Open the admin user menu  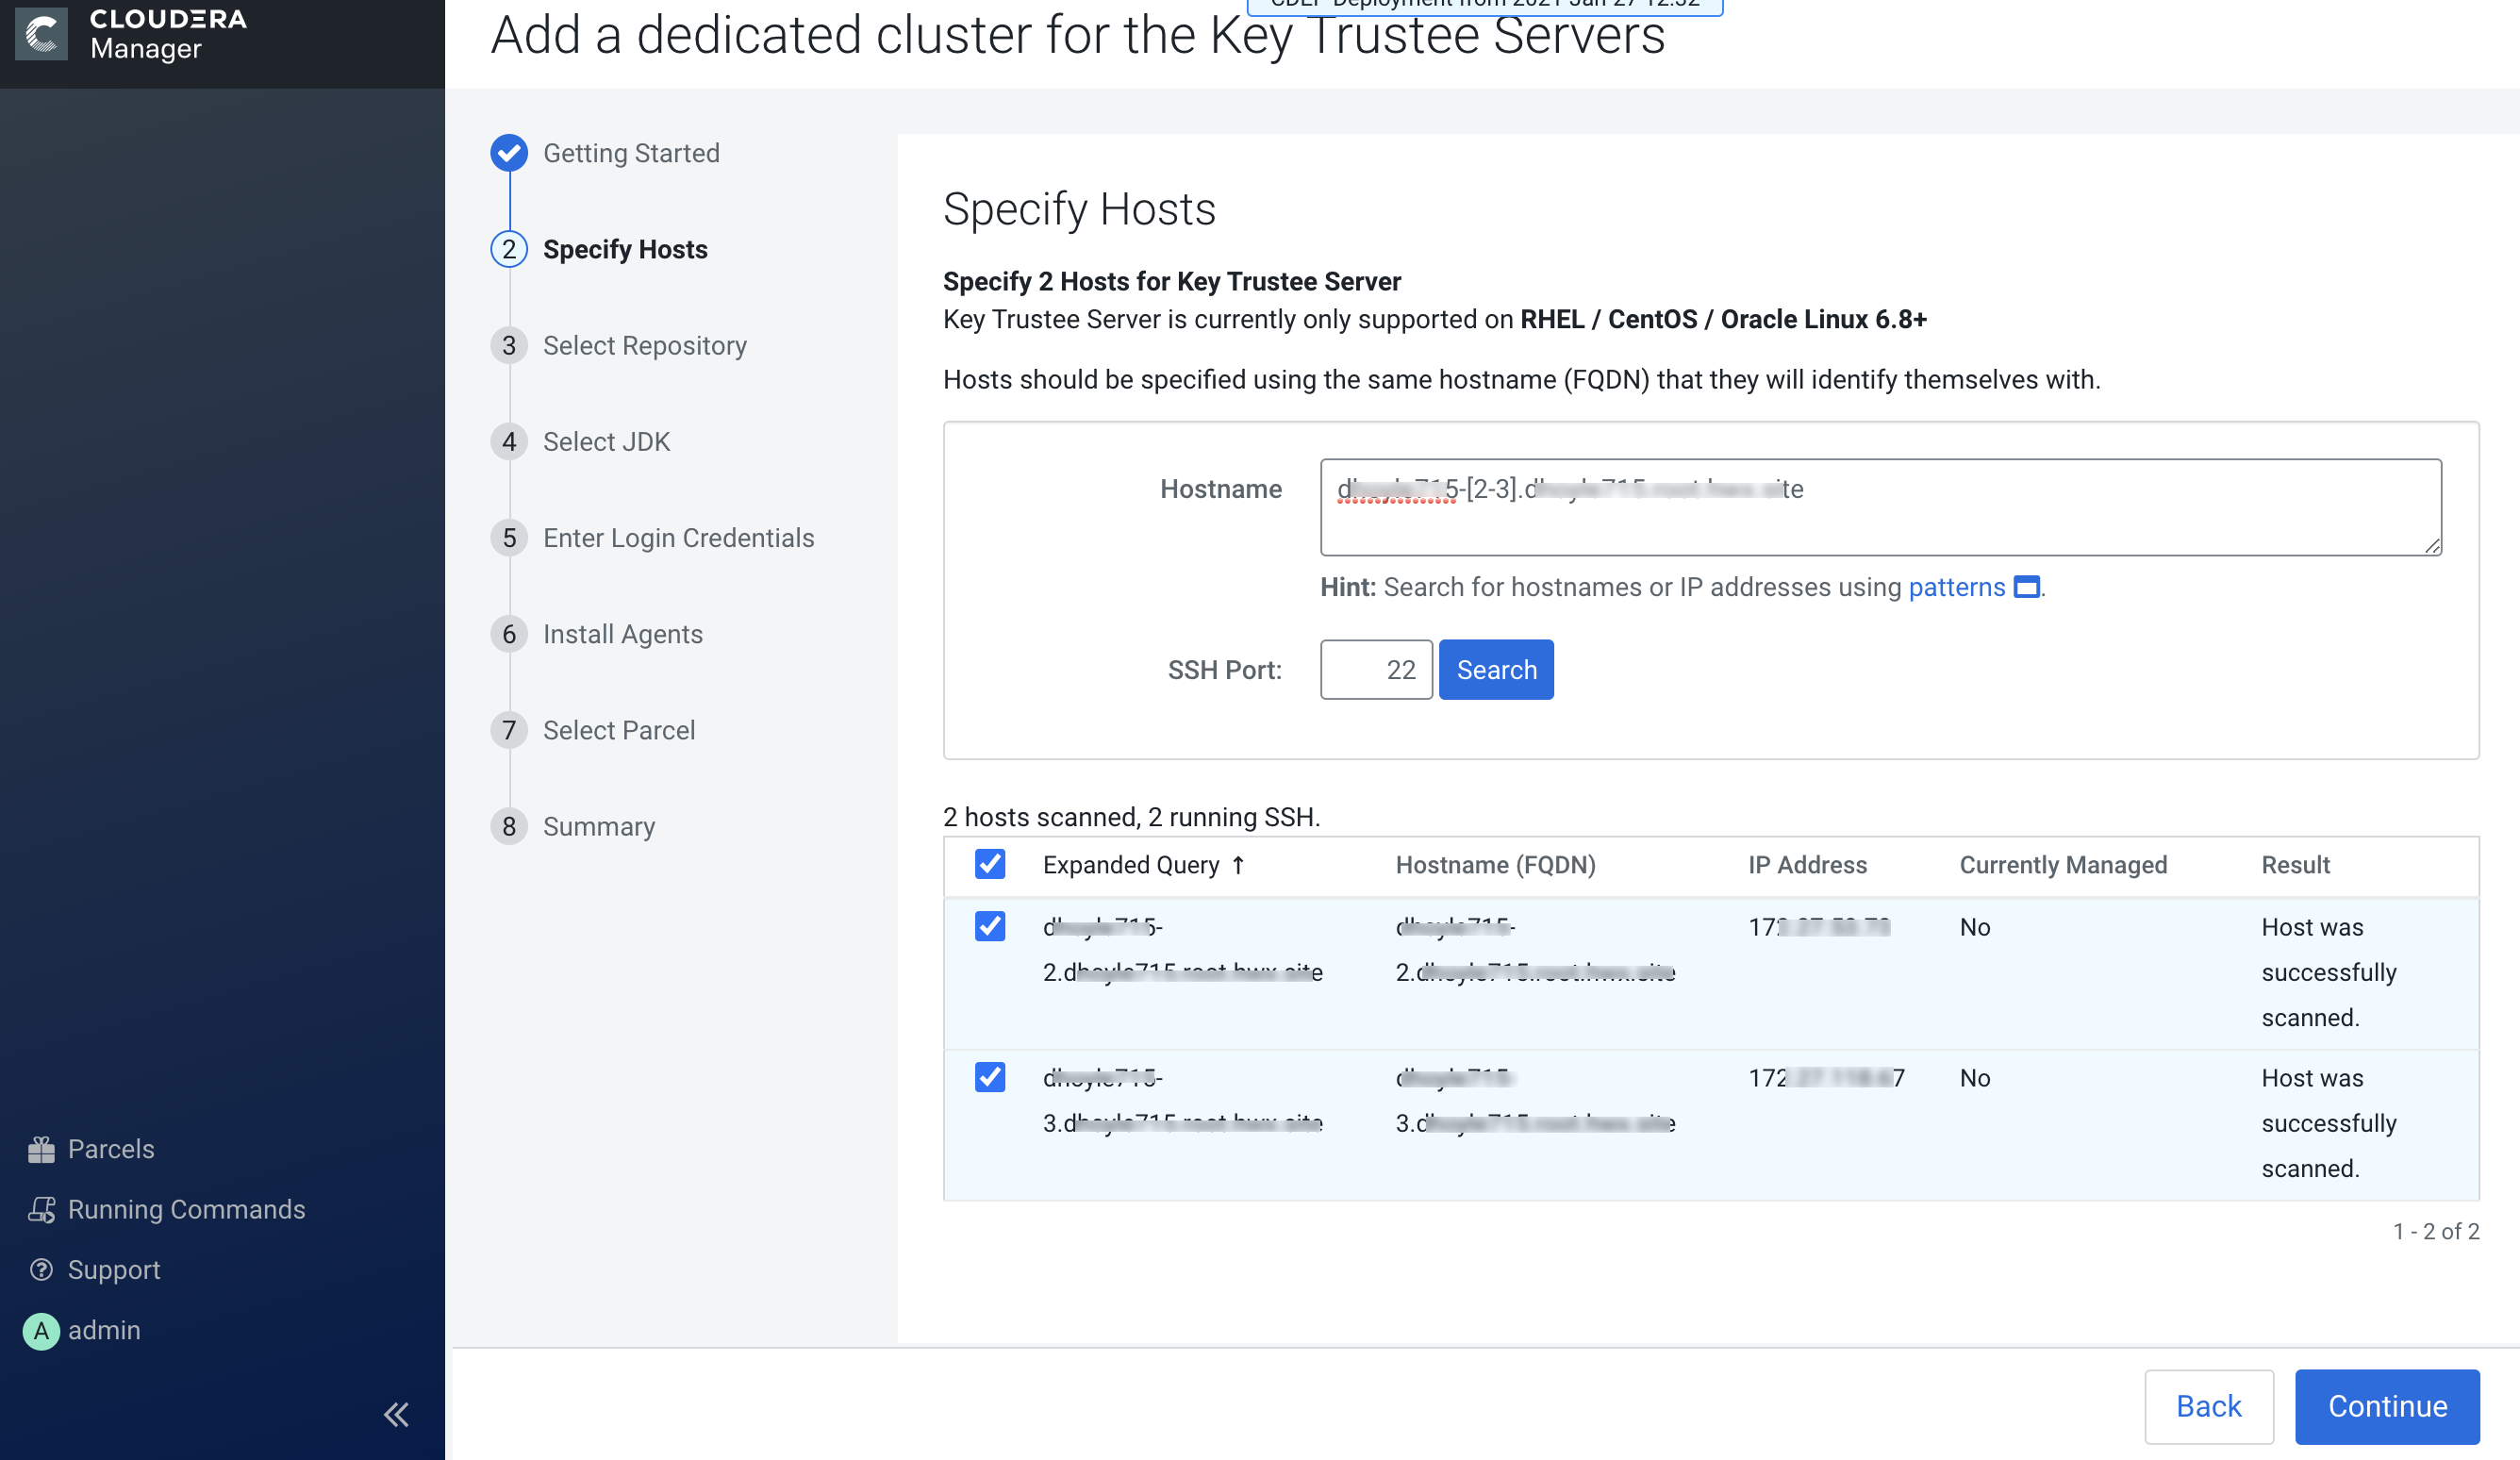click(82, 1330)
